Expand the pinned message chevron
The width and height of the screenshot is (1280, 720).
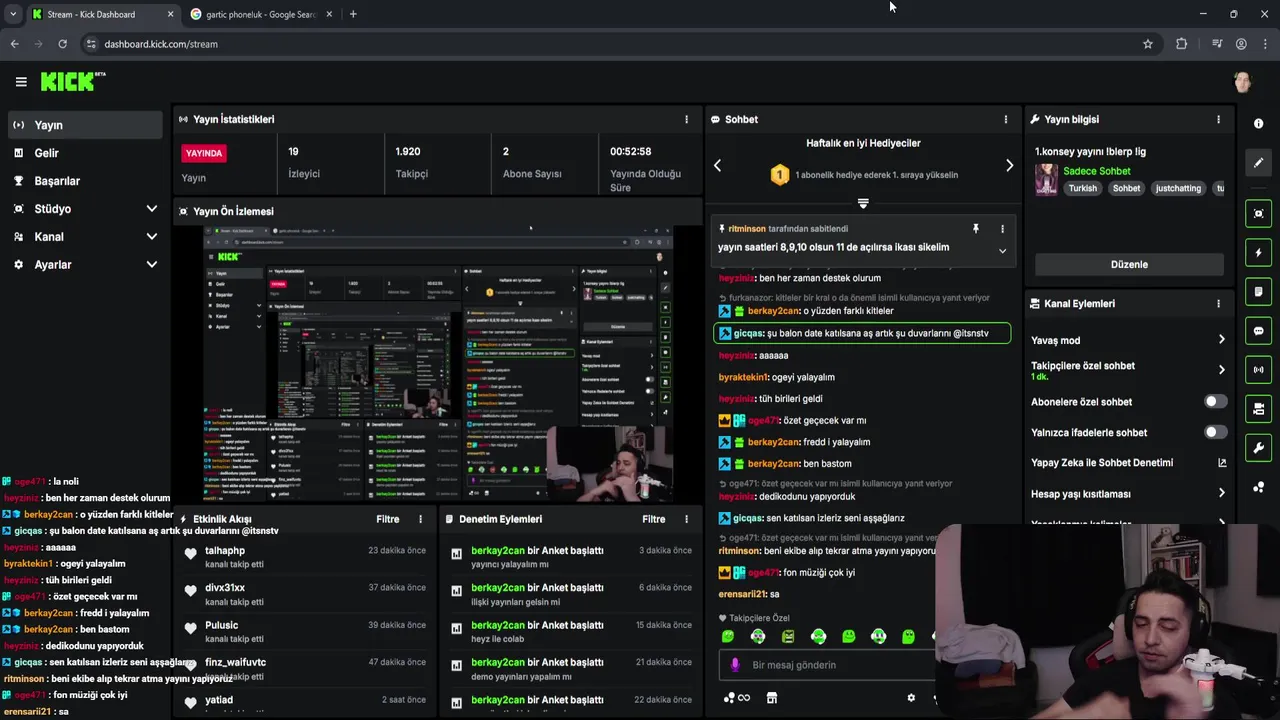click(1002, 251)
